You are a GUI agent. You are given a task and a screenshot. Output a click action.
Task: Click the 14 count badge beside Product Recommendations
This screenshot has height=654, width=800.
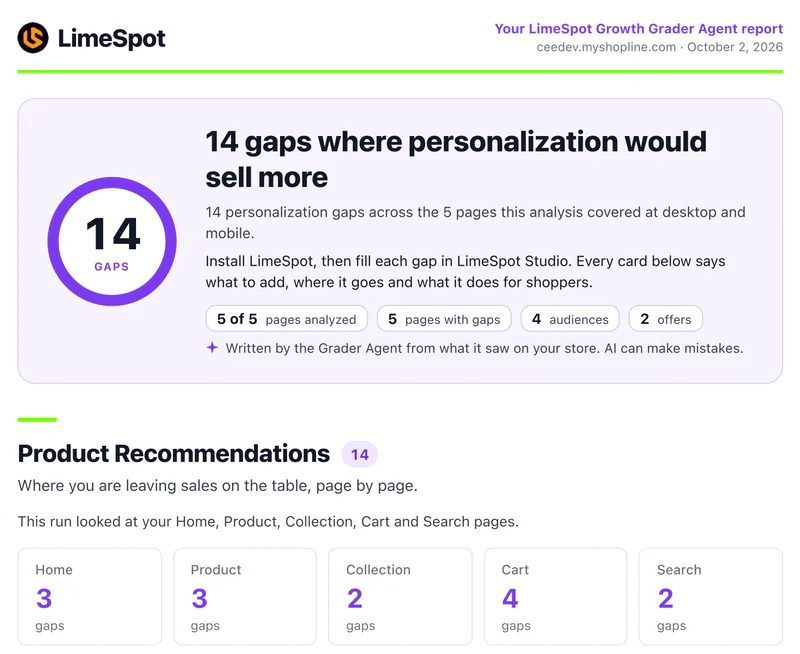click(360, 455)
